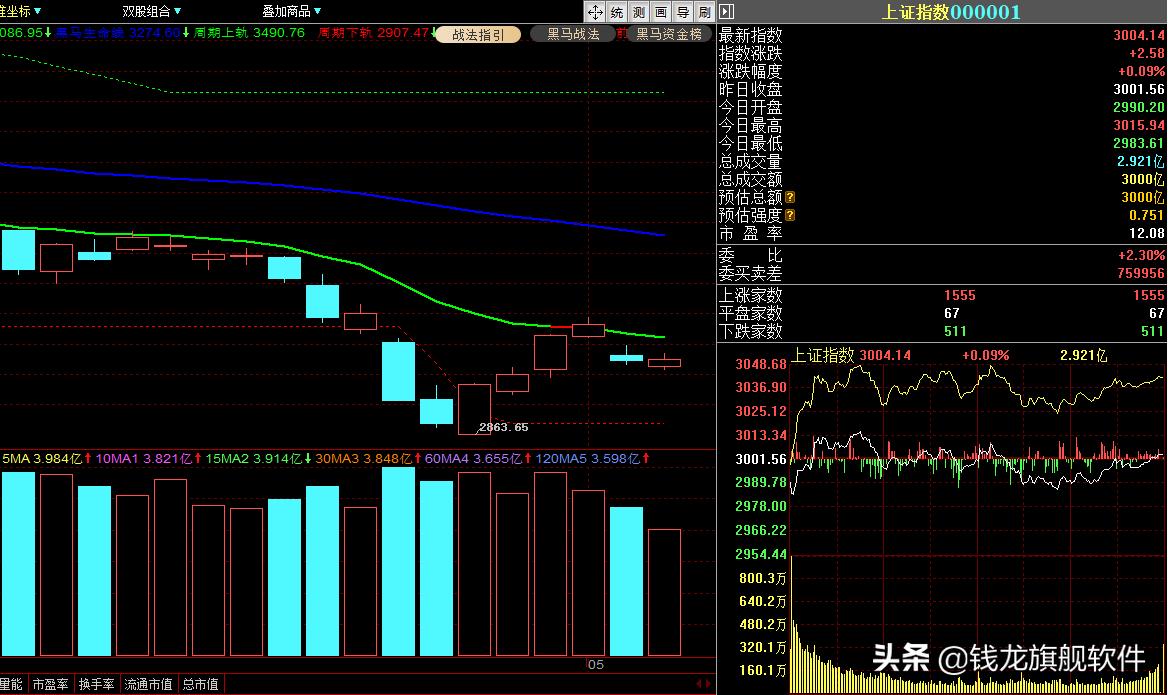The height and width of the screenshot is (695, 1168).
Task: Open the 坐标 coordinate dropdown
Action: tap(21, 11)
